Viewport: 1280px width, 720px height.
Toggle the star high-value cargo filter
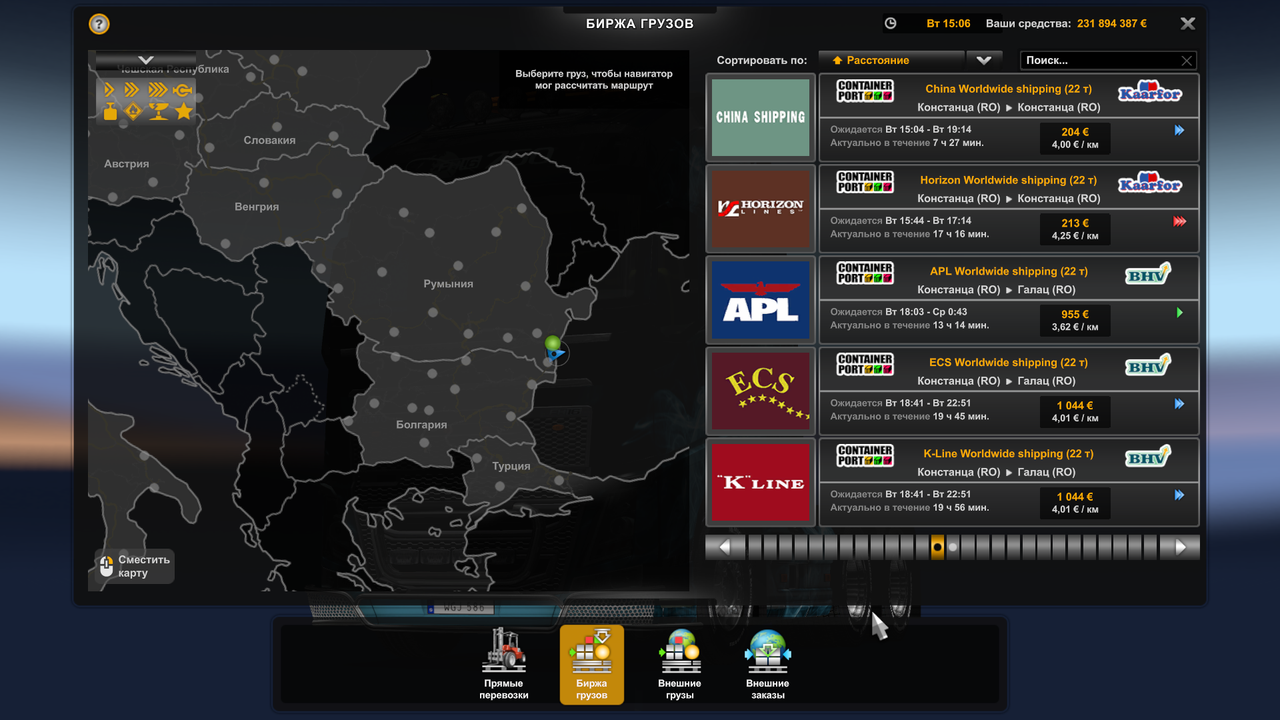pos(183,112)
